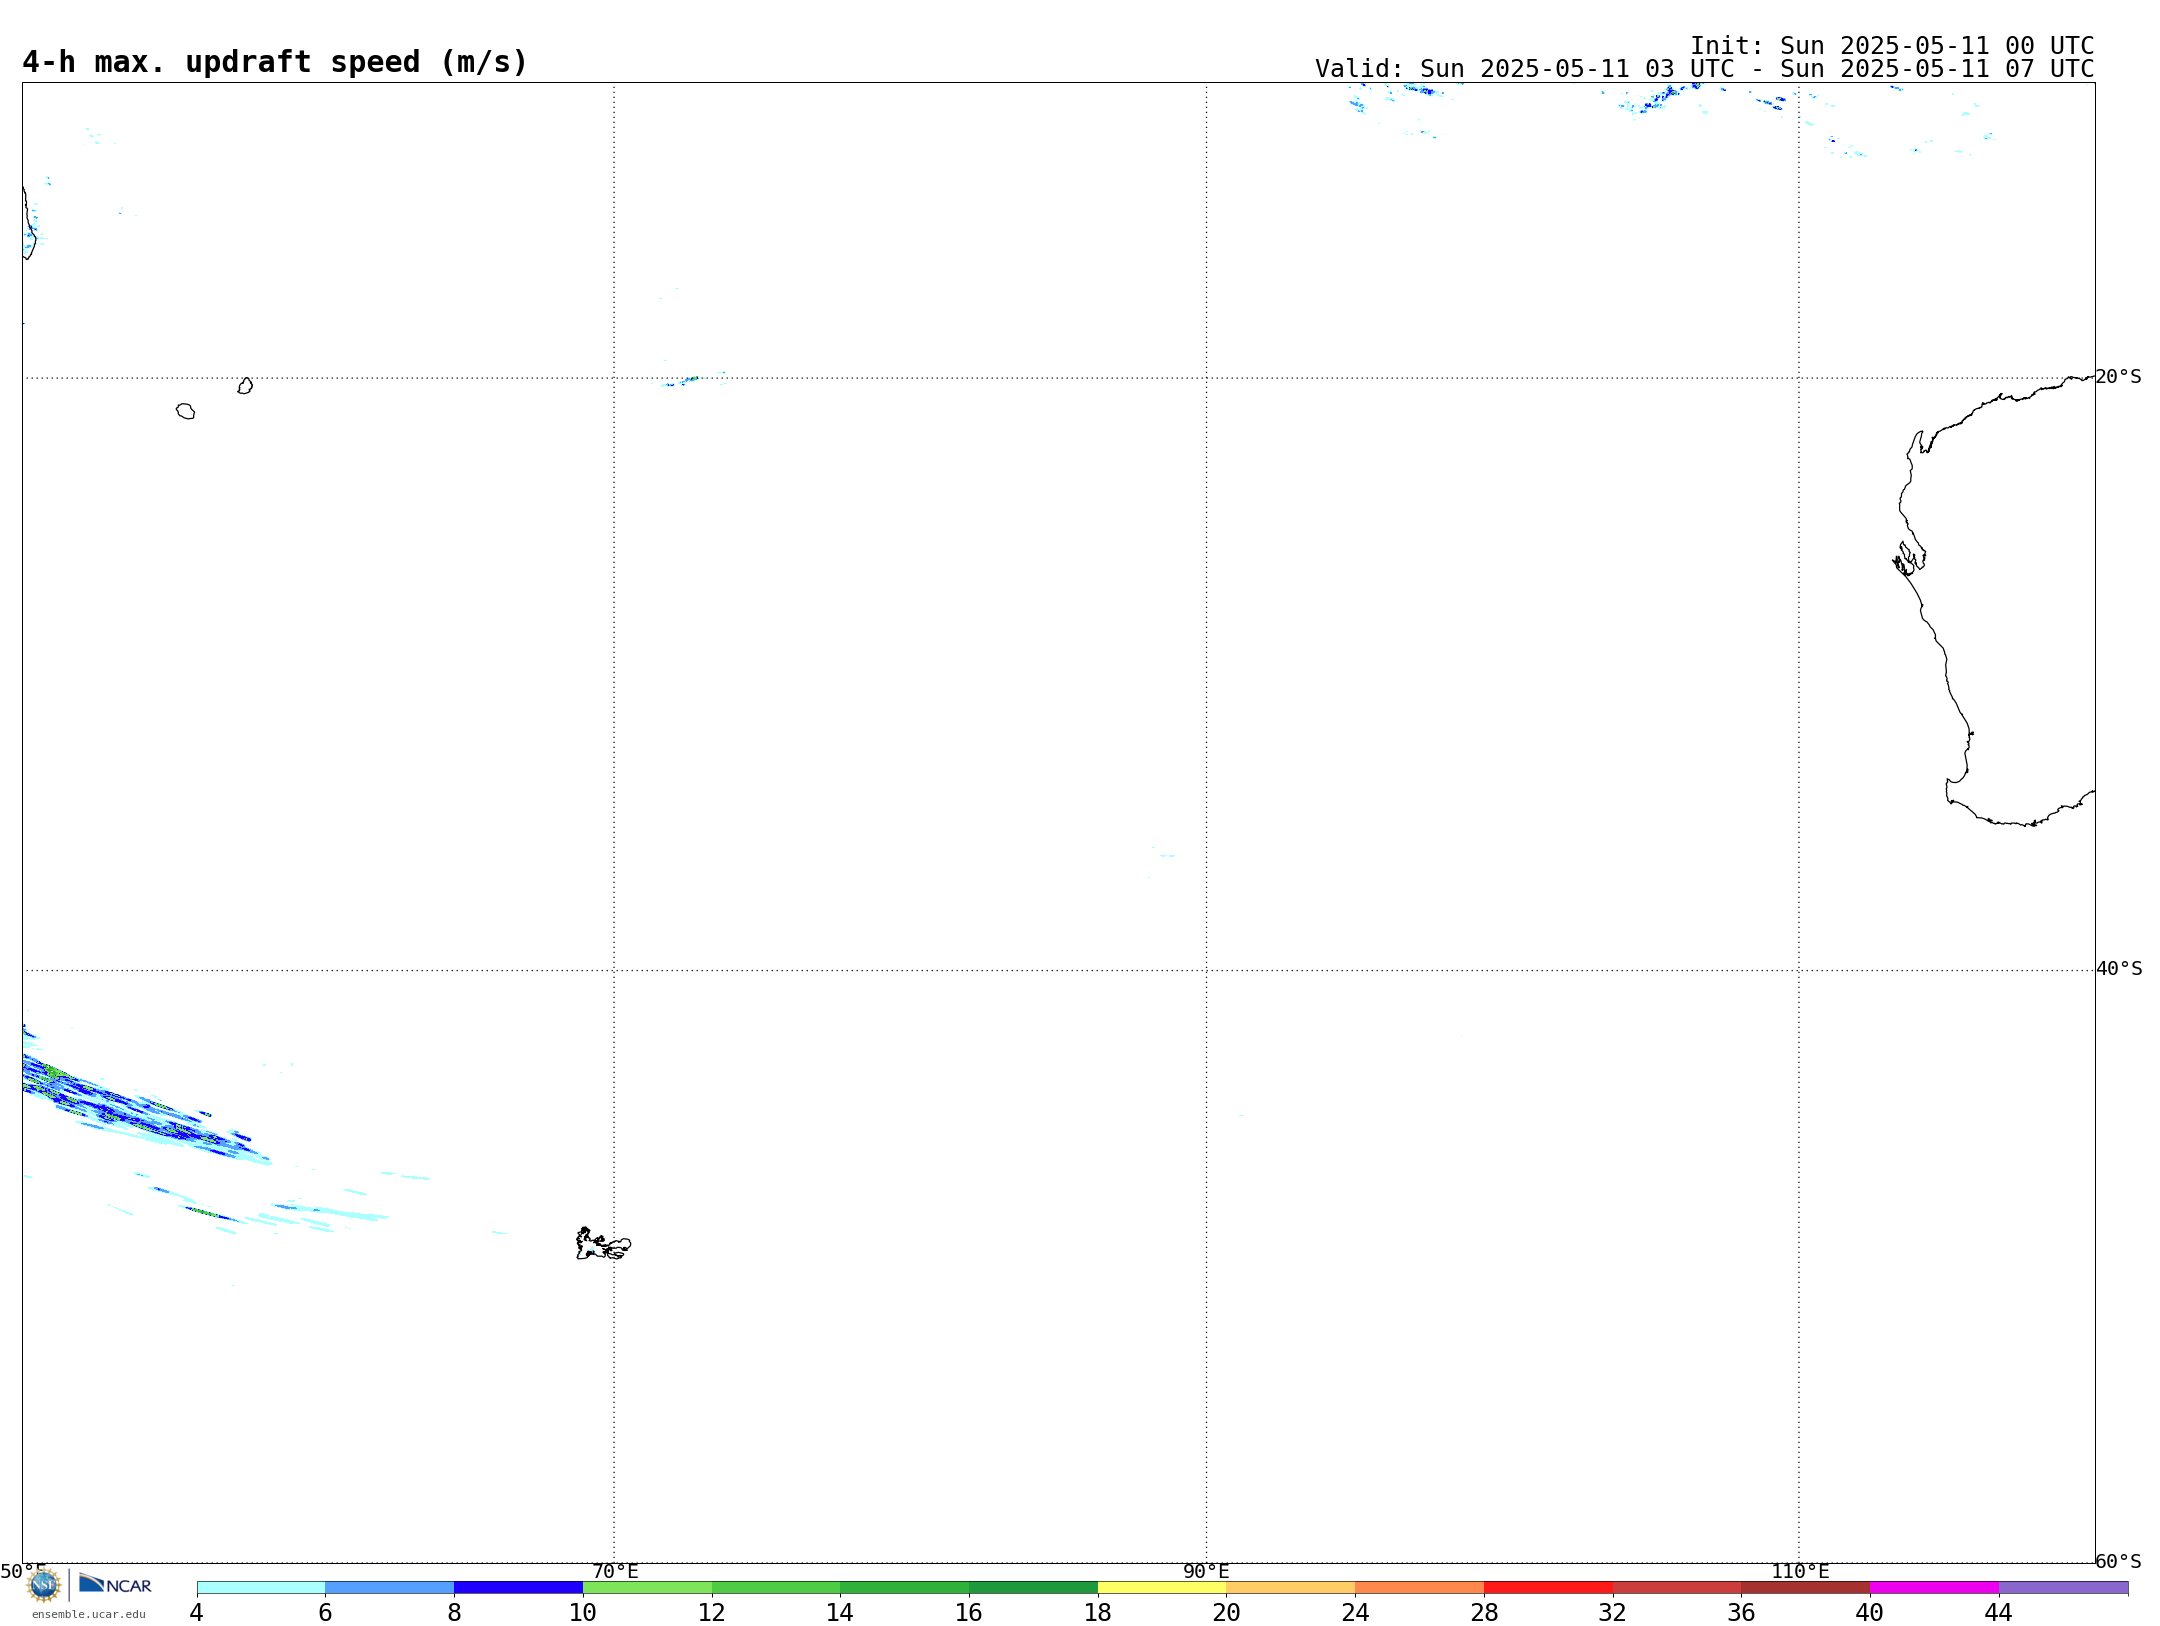Click the NCAR logo
This screenshot has width=2160, height=1626.
tap(115, 1584)
